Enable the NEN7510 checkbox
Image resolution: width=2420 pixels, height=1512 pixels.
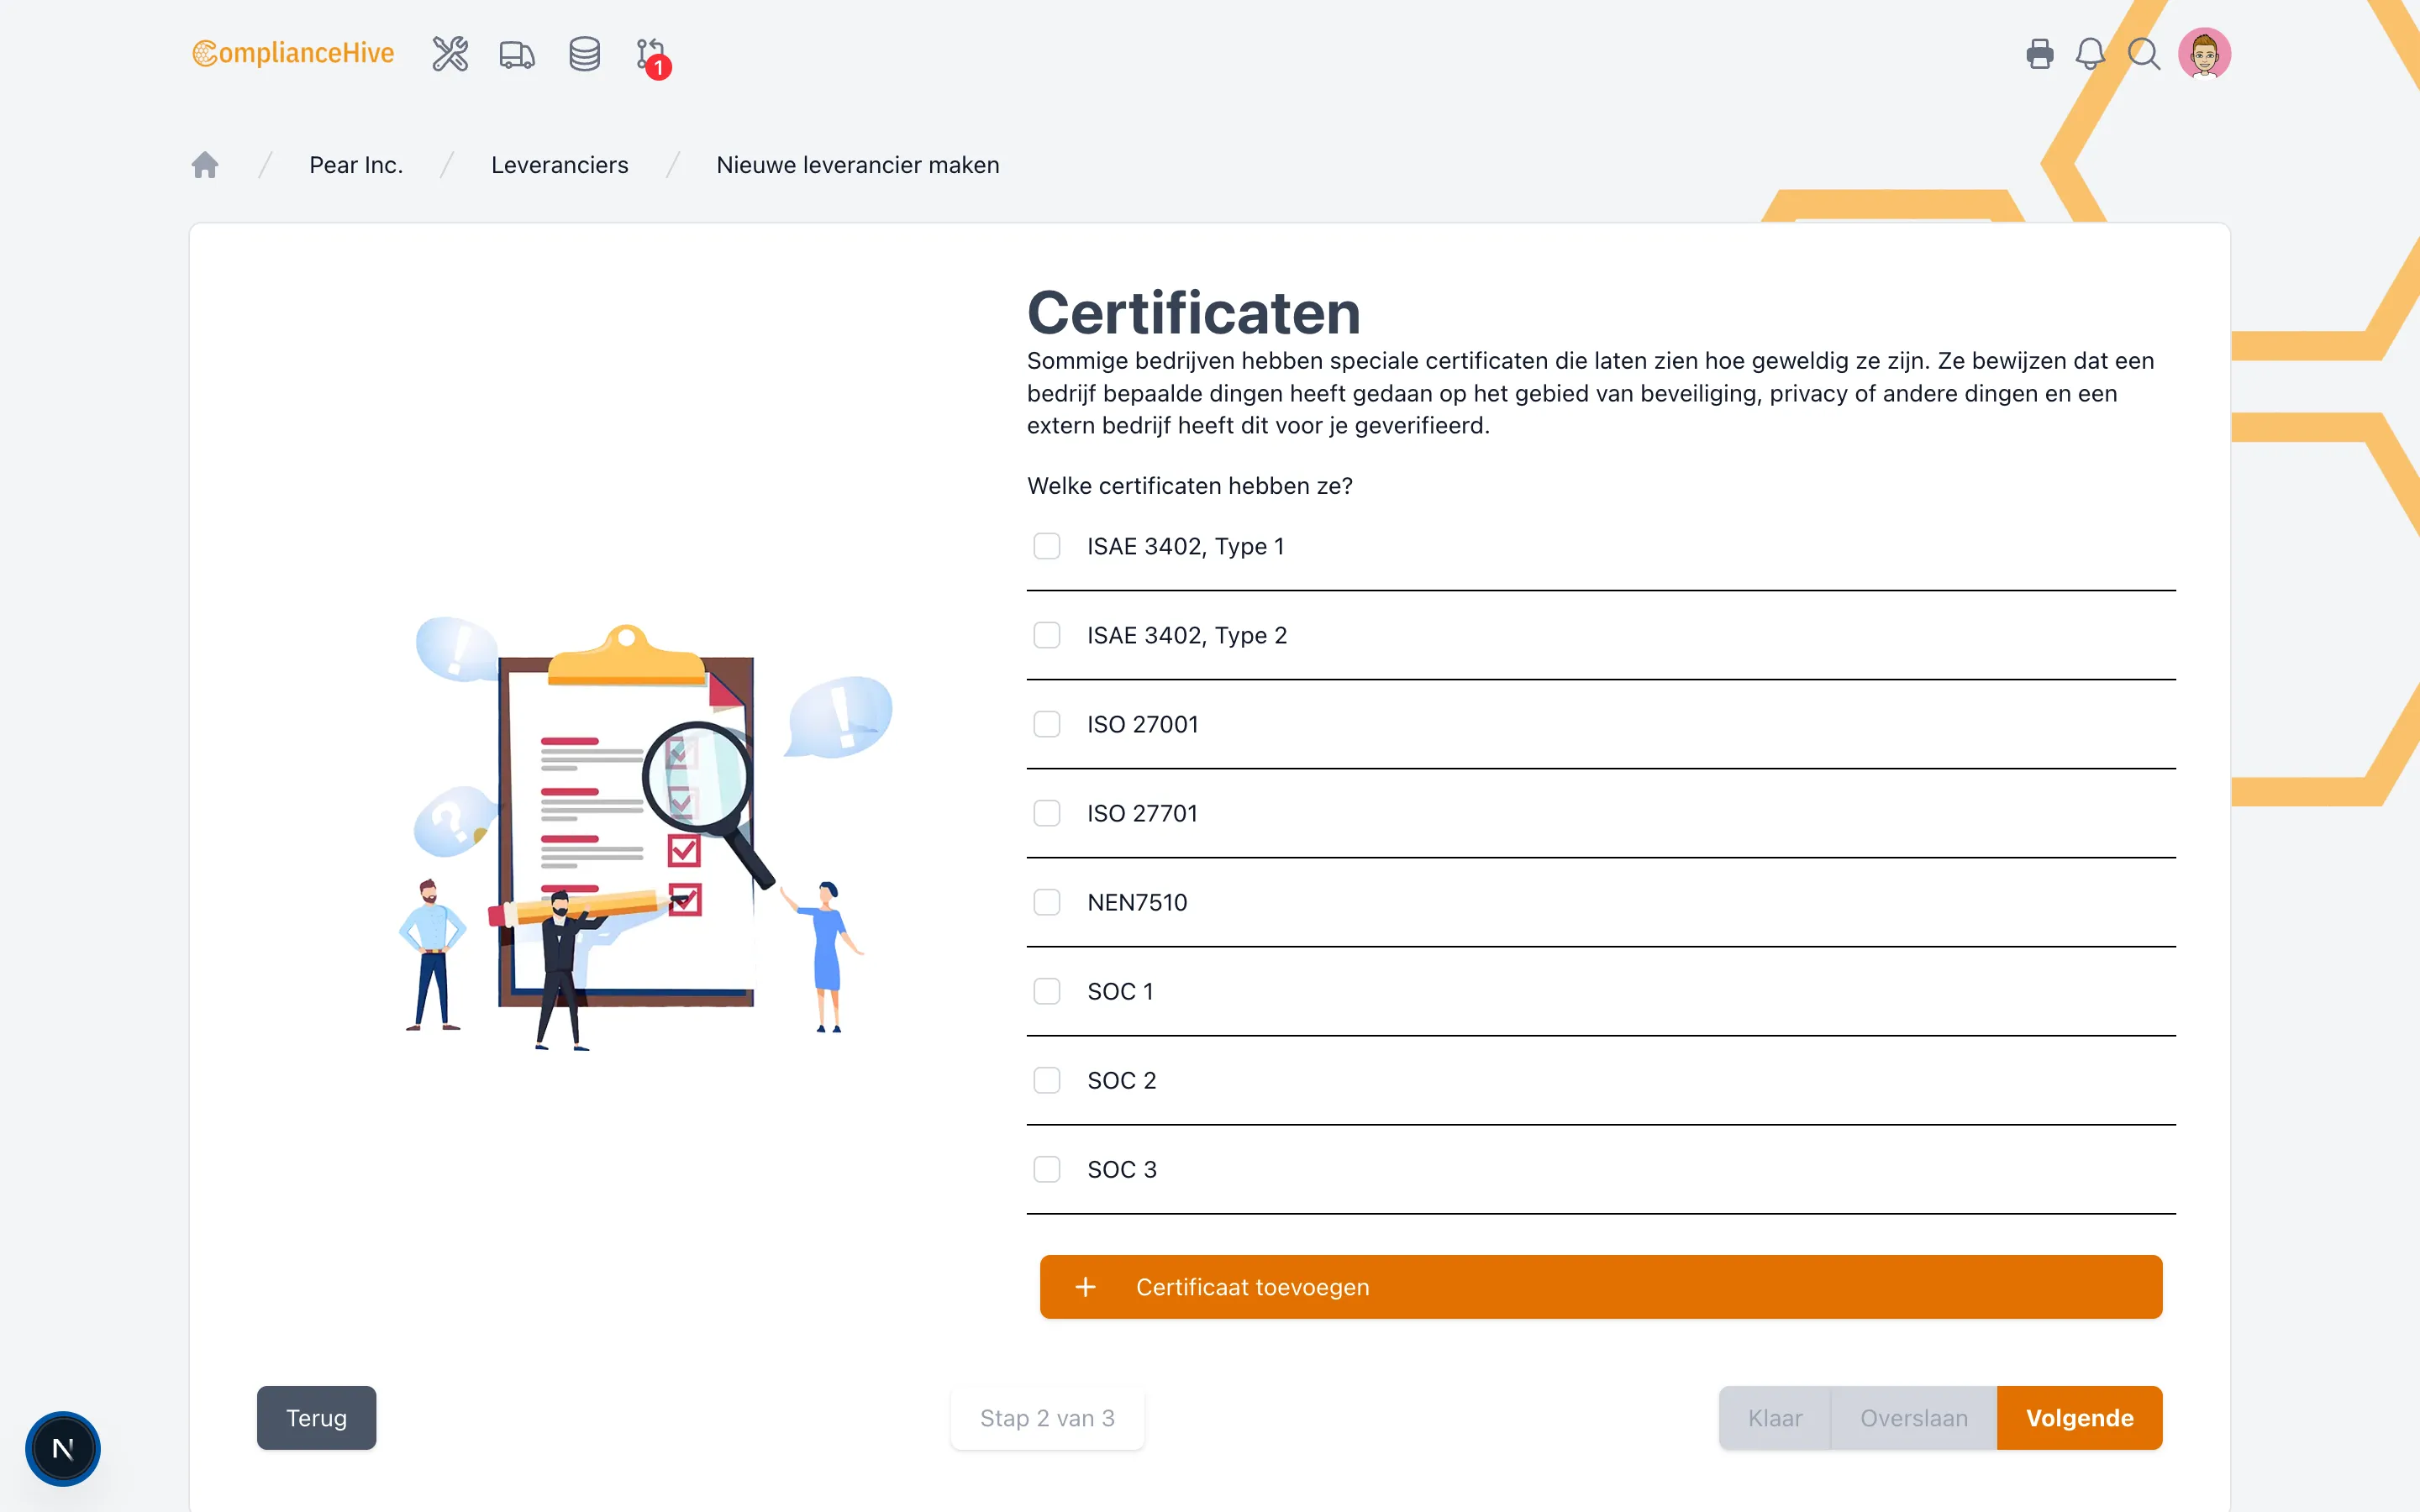1046,901
